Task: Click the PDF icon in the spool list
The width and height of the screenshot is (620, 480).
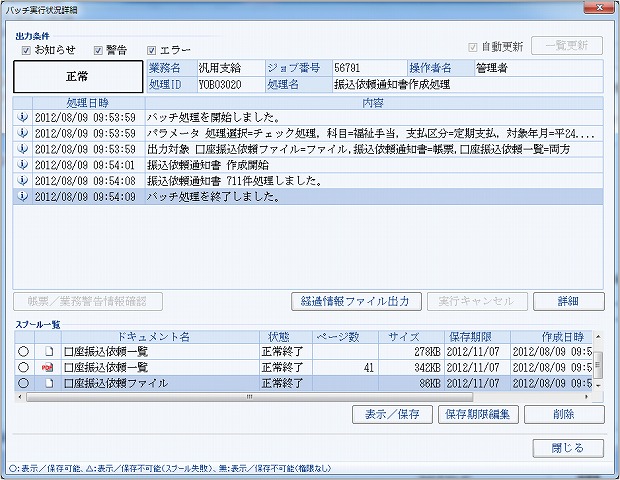Action: pos(47,368)
